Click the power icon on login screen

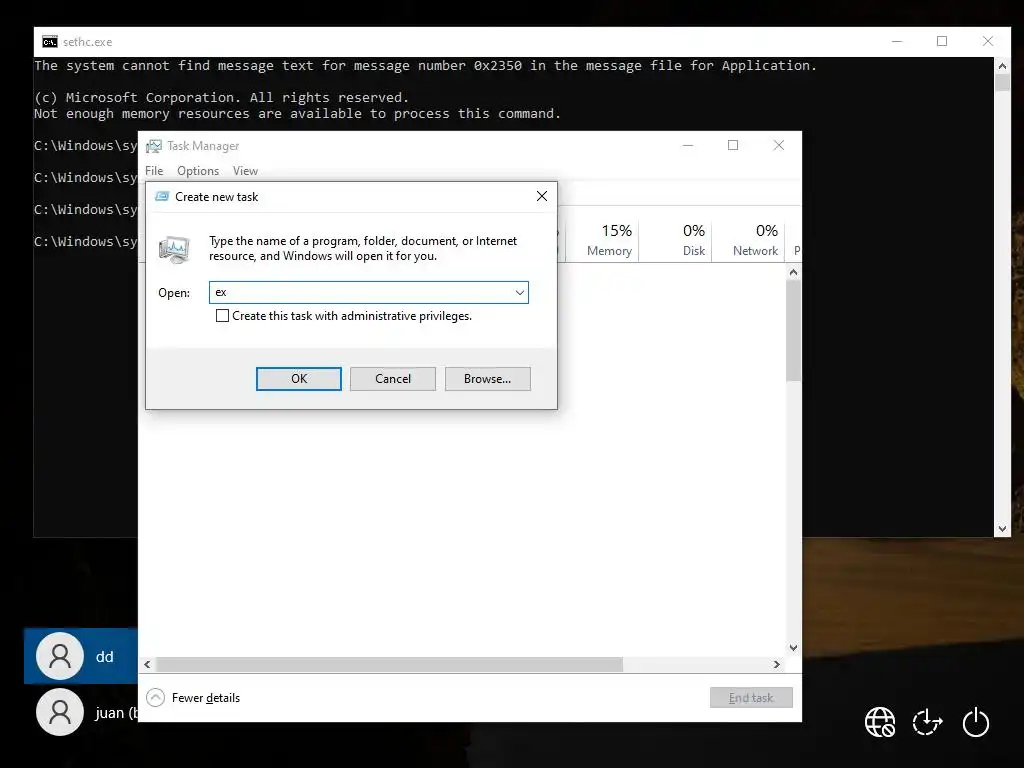(x=976, y=722)
